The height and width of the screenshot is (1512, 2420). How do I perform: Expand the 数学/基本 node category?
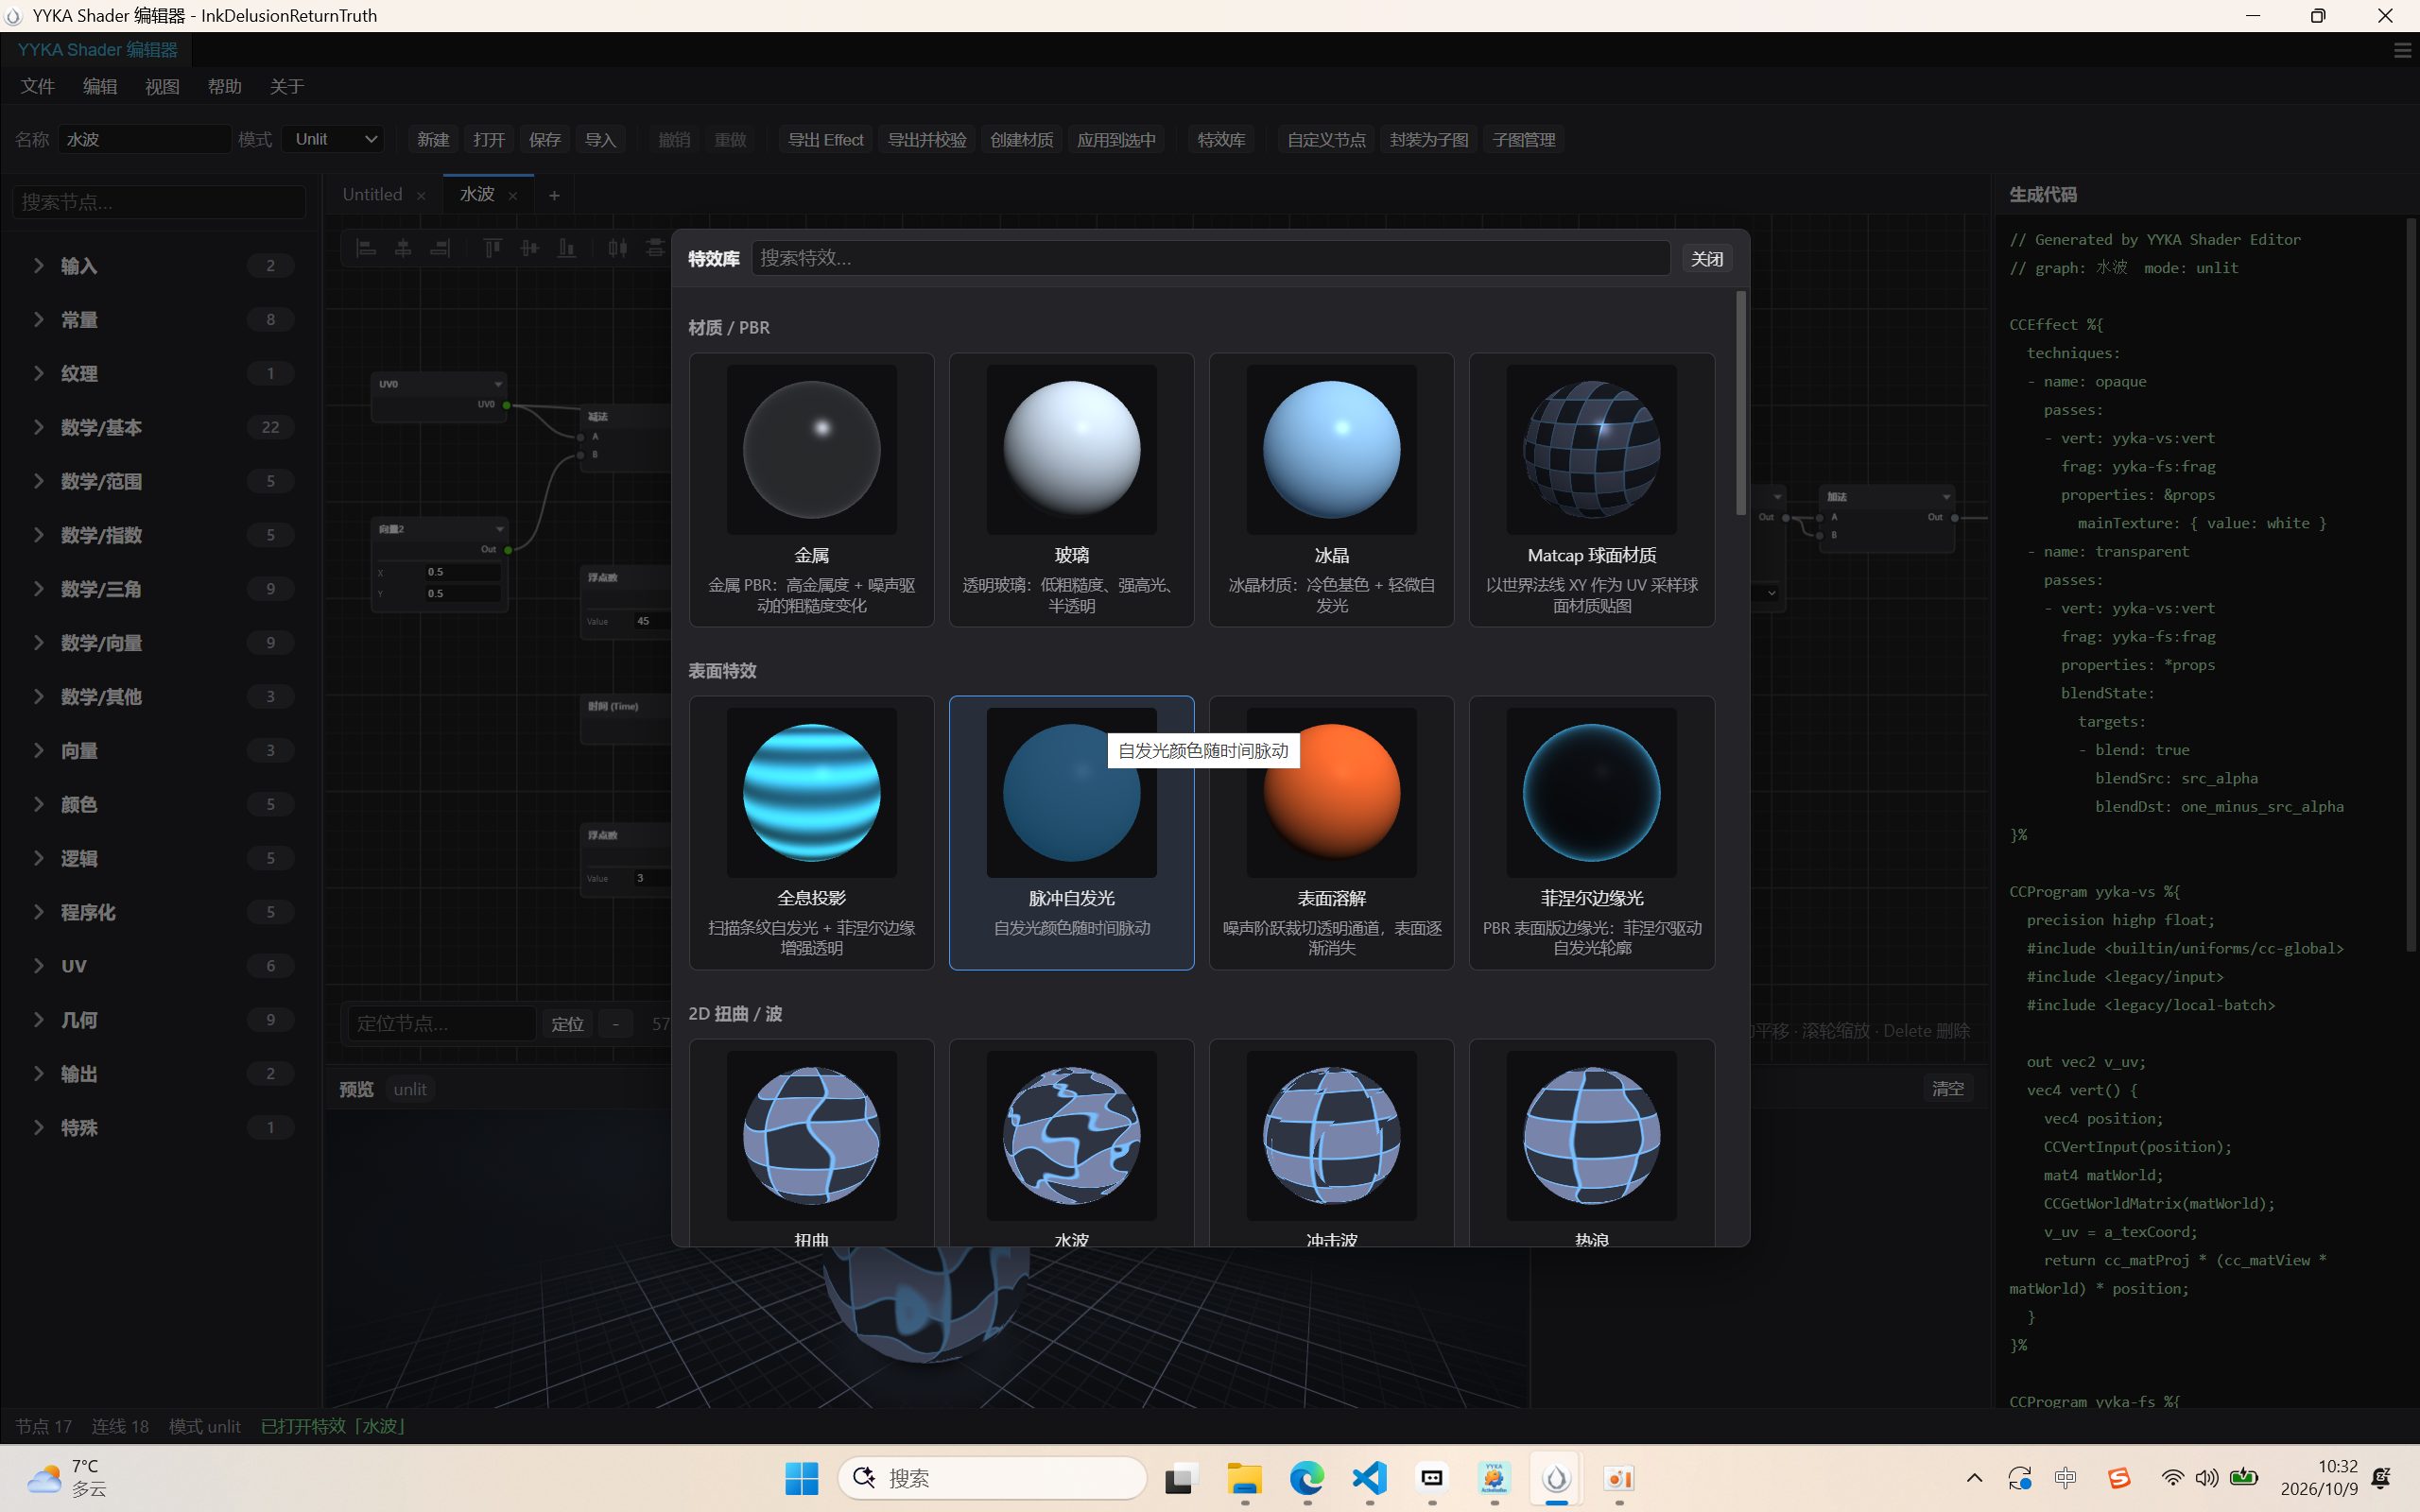tap(160, 427)
